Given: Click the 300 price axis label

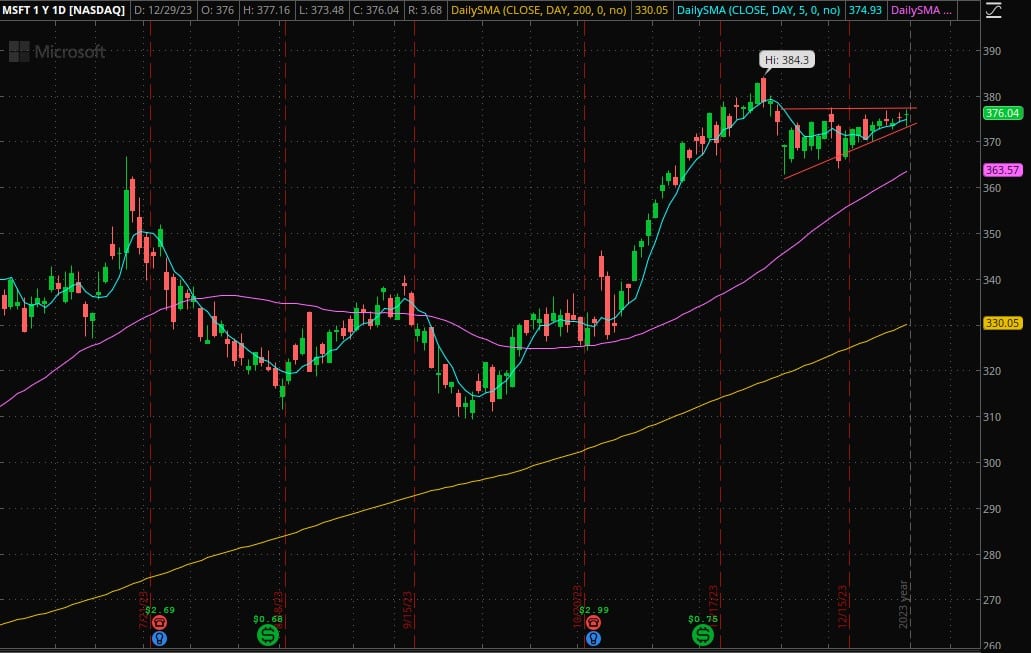Looking at the screenshot, I should click(992, 463).
